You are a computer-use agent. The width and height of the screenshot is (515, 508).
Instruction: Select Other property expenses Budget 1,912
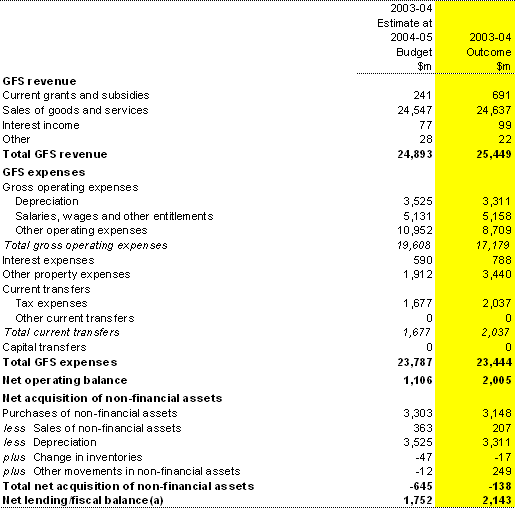point(418,274)
